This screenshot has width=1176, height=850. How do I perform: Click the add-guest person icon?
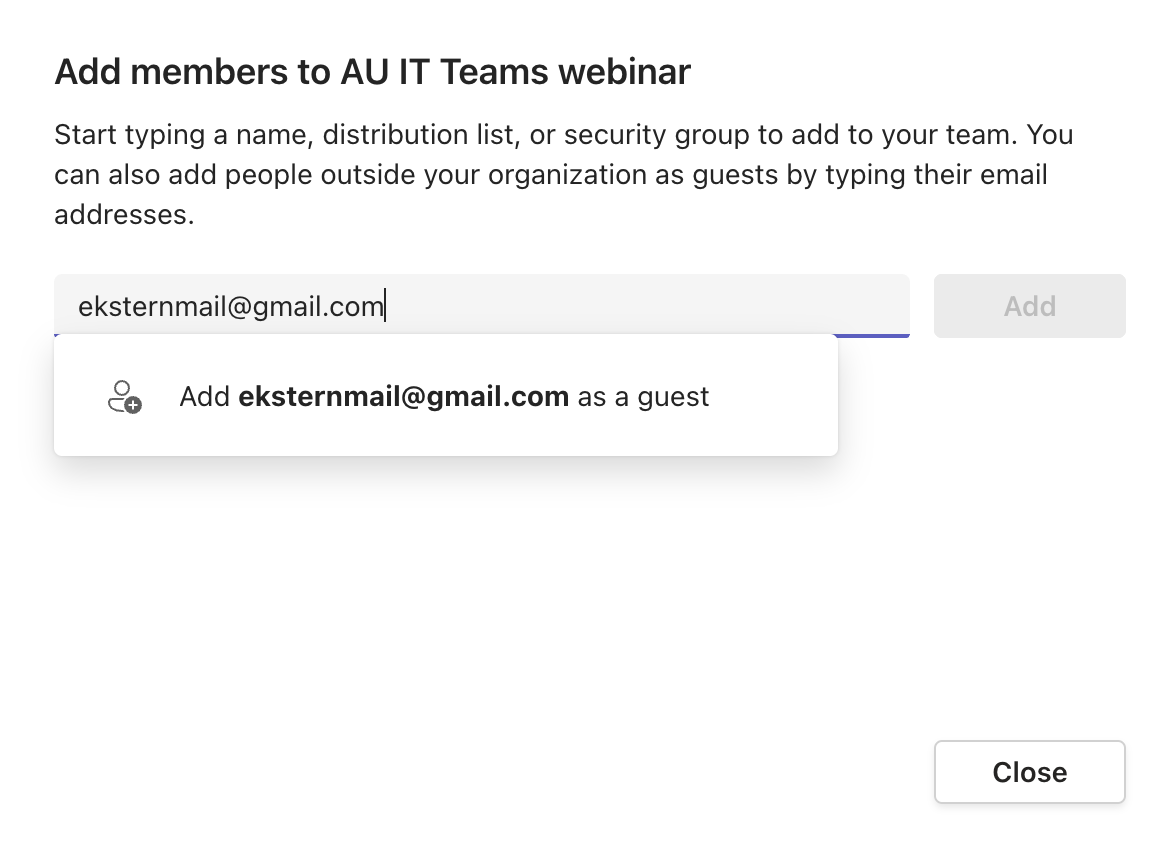click(x=124, y=397)
